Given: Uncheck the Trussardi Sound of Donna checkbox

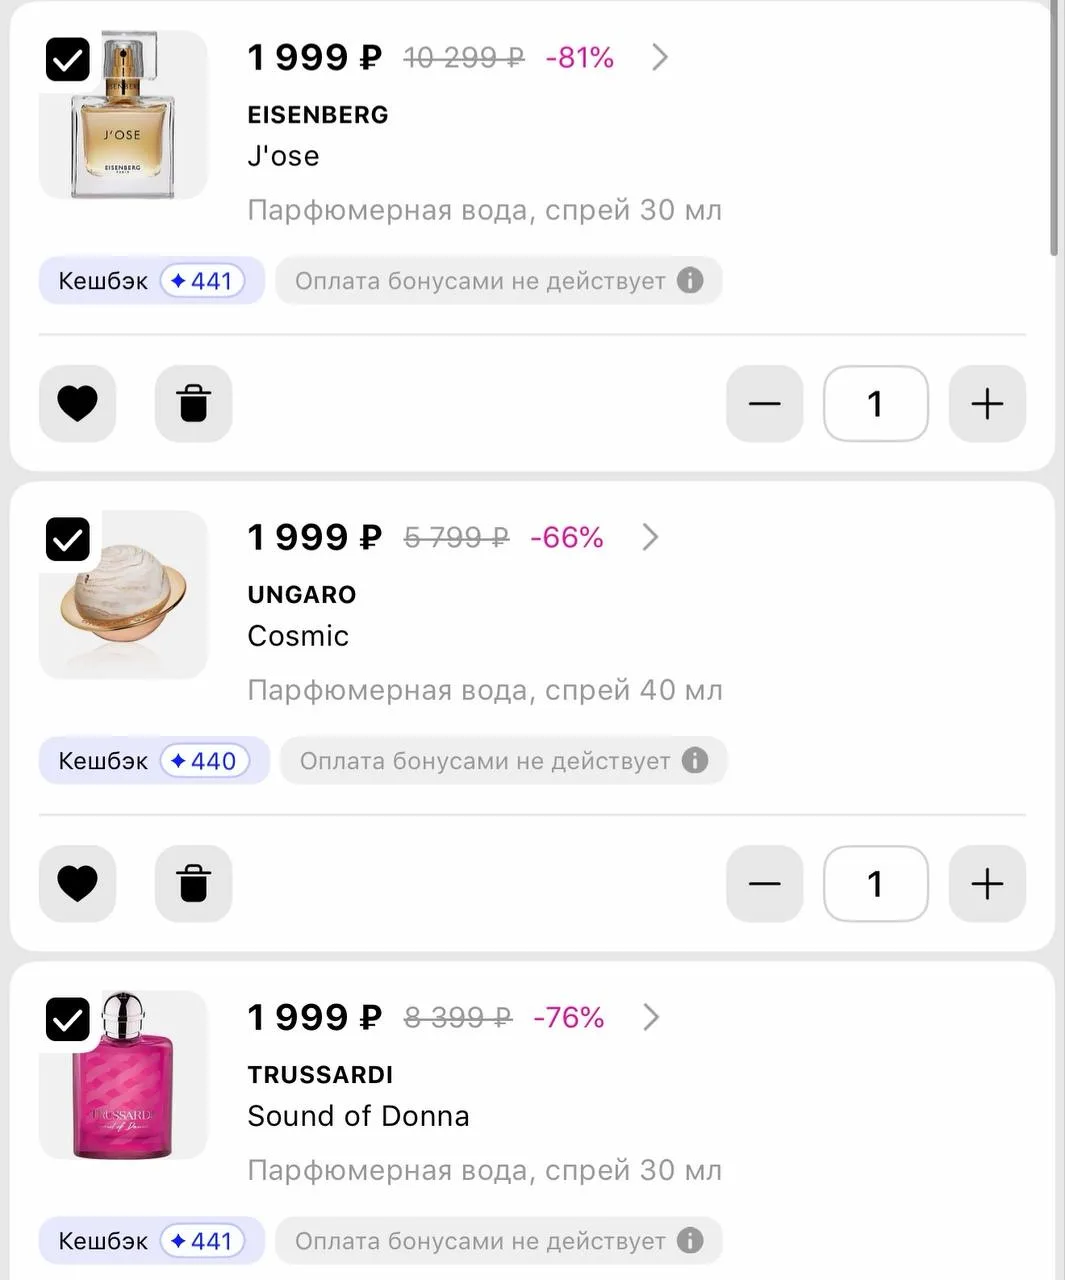Looking at the screenshot, I should click(x=68, y=1020).
